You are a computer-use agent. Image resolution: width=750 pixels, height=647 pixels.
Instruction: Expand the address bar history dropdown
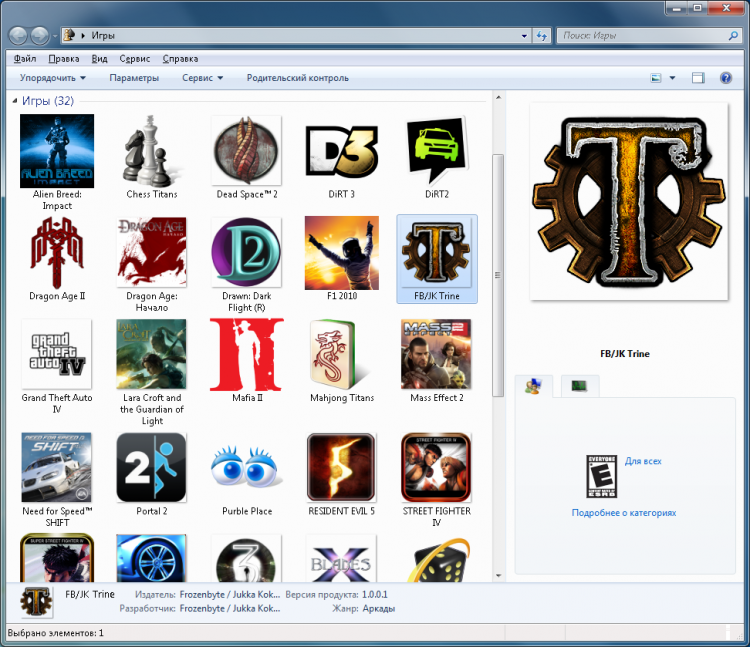pyautogui.click(x=524, y=36)
